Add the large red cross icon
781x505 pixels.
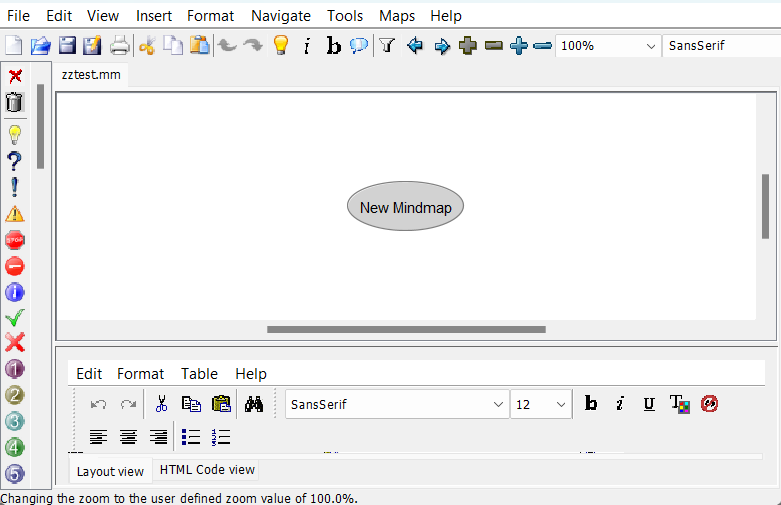15,343
